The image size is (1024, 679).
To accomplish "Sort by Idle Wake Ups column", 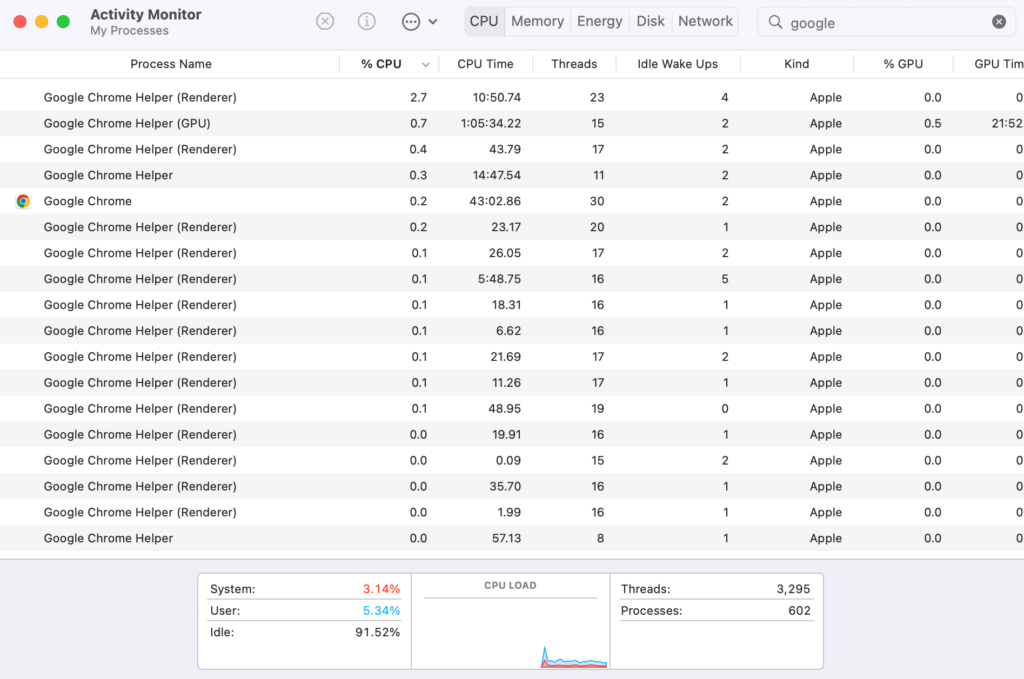I will (677, 64).
